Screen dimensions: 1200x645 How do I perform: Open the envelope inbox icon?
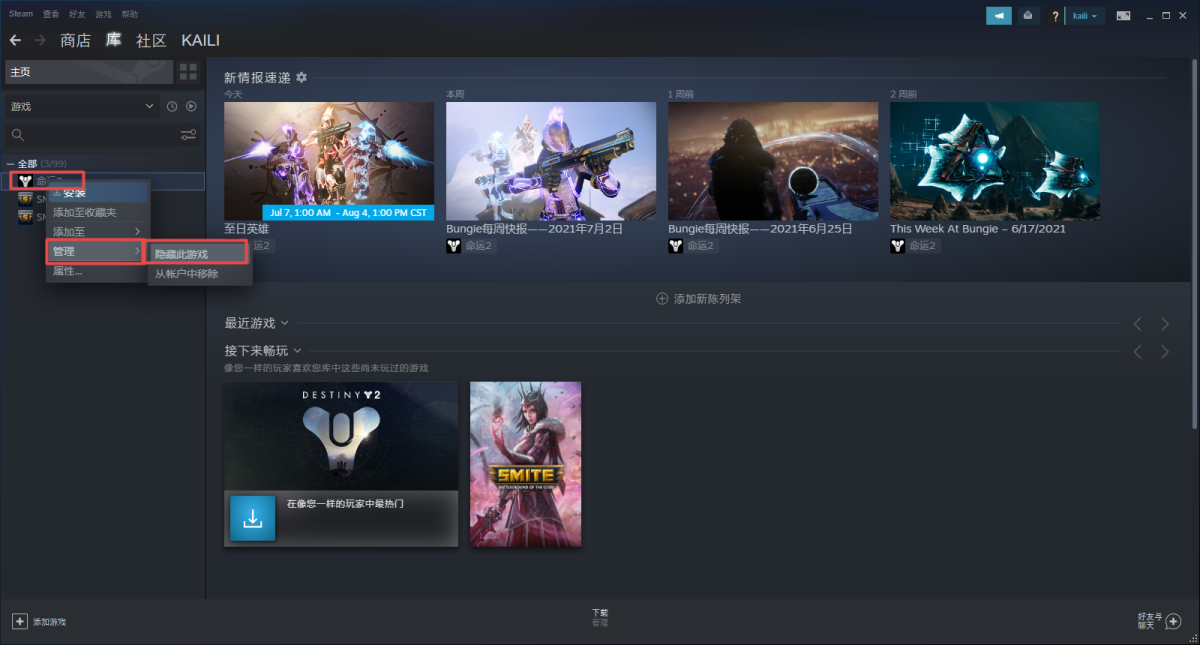click(1028, 15)
